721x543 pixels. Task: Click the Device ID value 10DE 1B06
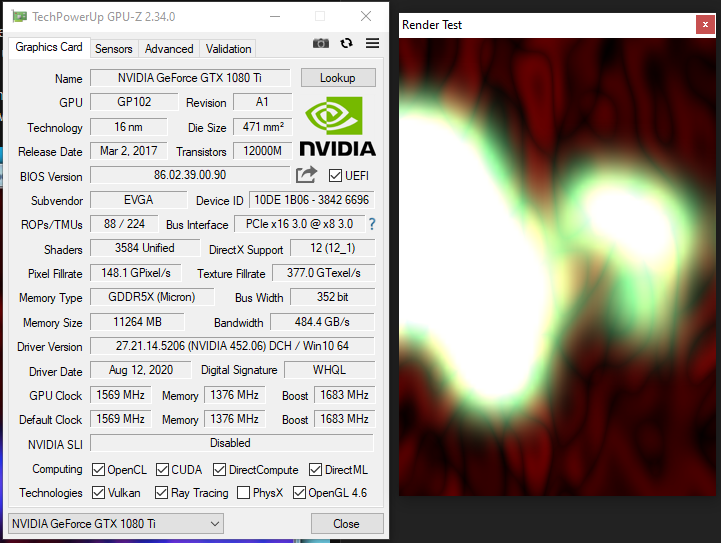[311, 200]
